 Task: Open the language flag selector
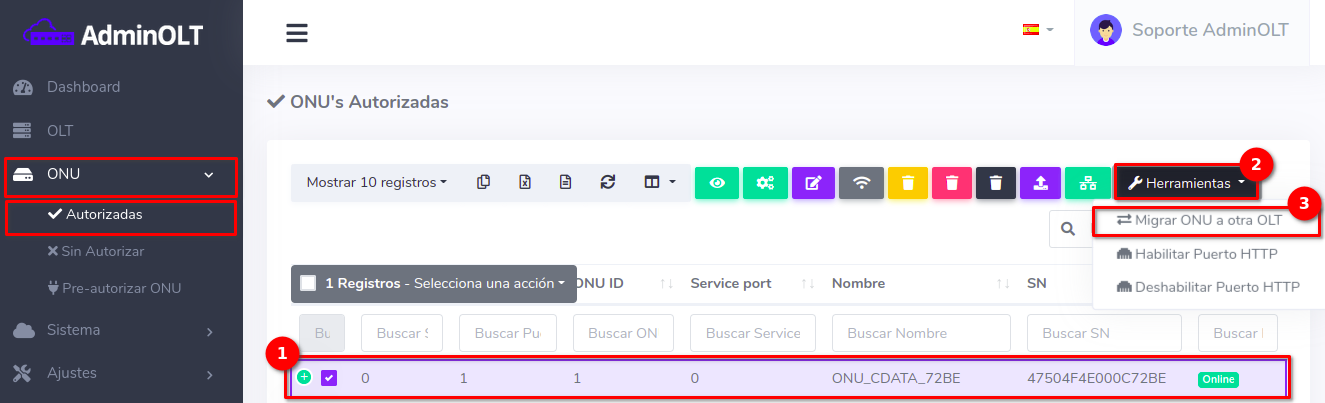tap(1037, 30)
